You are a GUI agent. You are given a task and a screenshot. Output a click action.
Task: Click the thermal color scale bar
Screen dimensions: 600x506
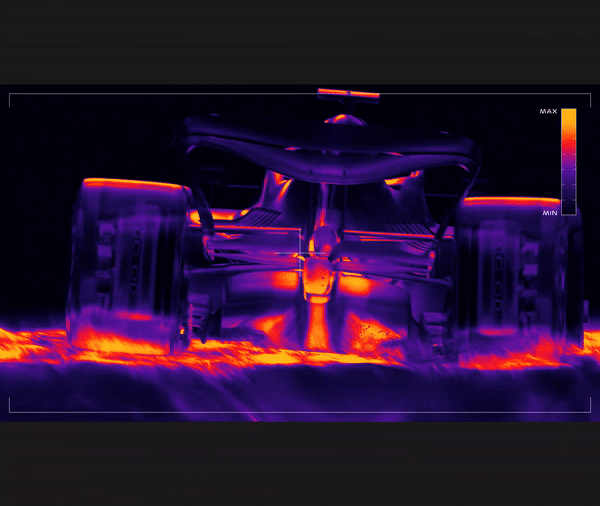(x=569, y=162)
